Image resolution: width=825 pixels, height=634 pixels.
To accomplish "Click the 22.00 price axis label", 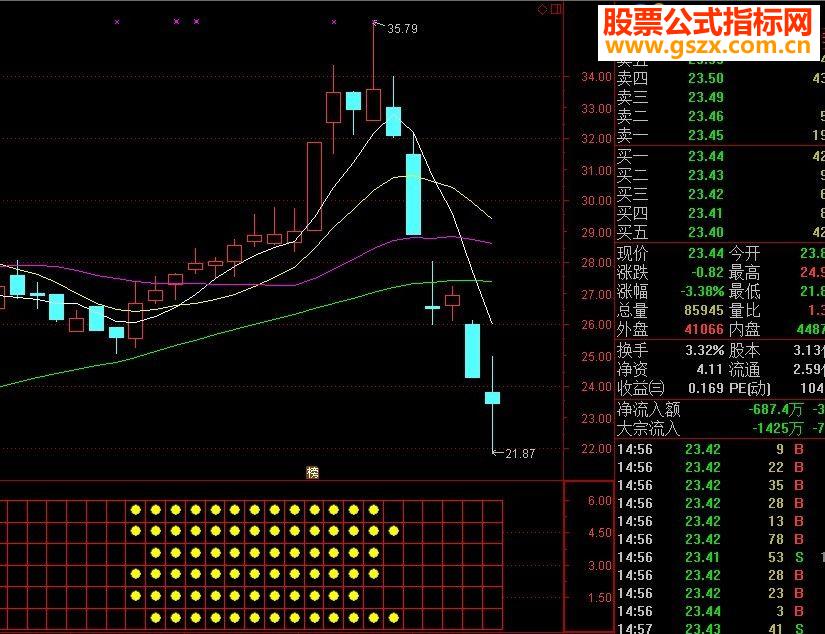I will pos(596,449).
